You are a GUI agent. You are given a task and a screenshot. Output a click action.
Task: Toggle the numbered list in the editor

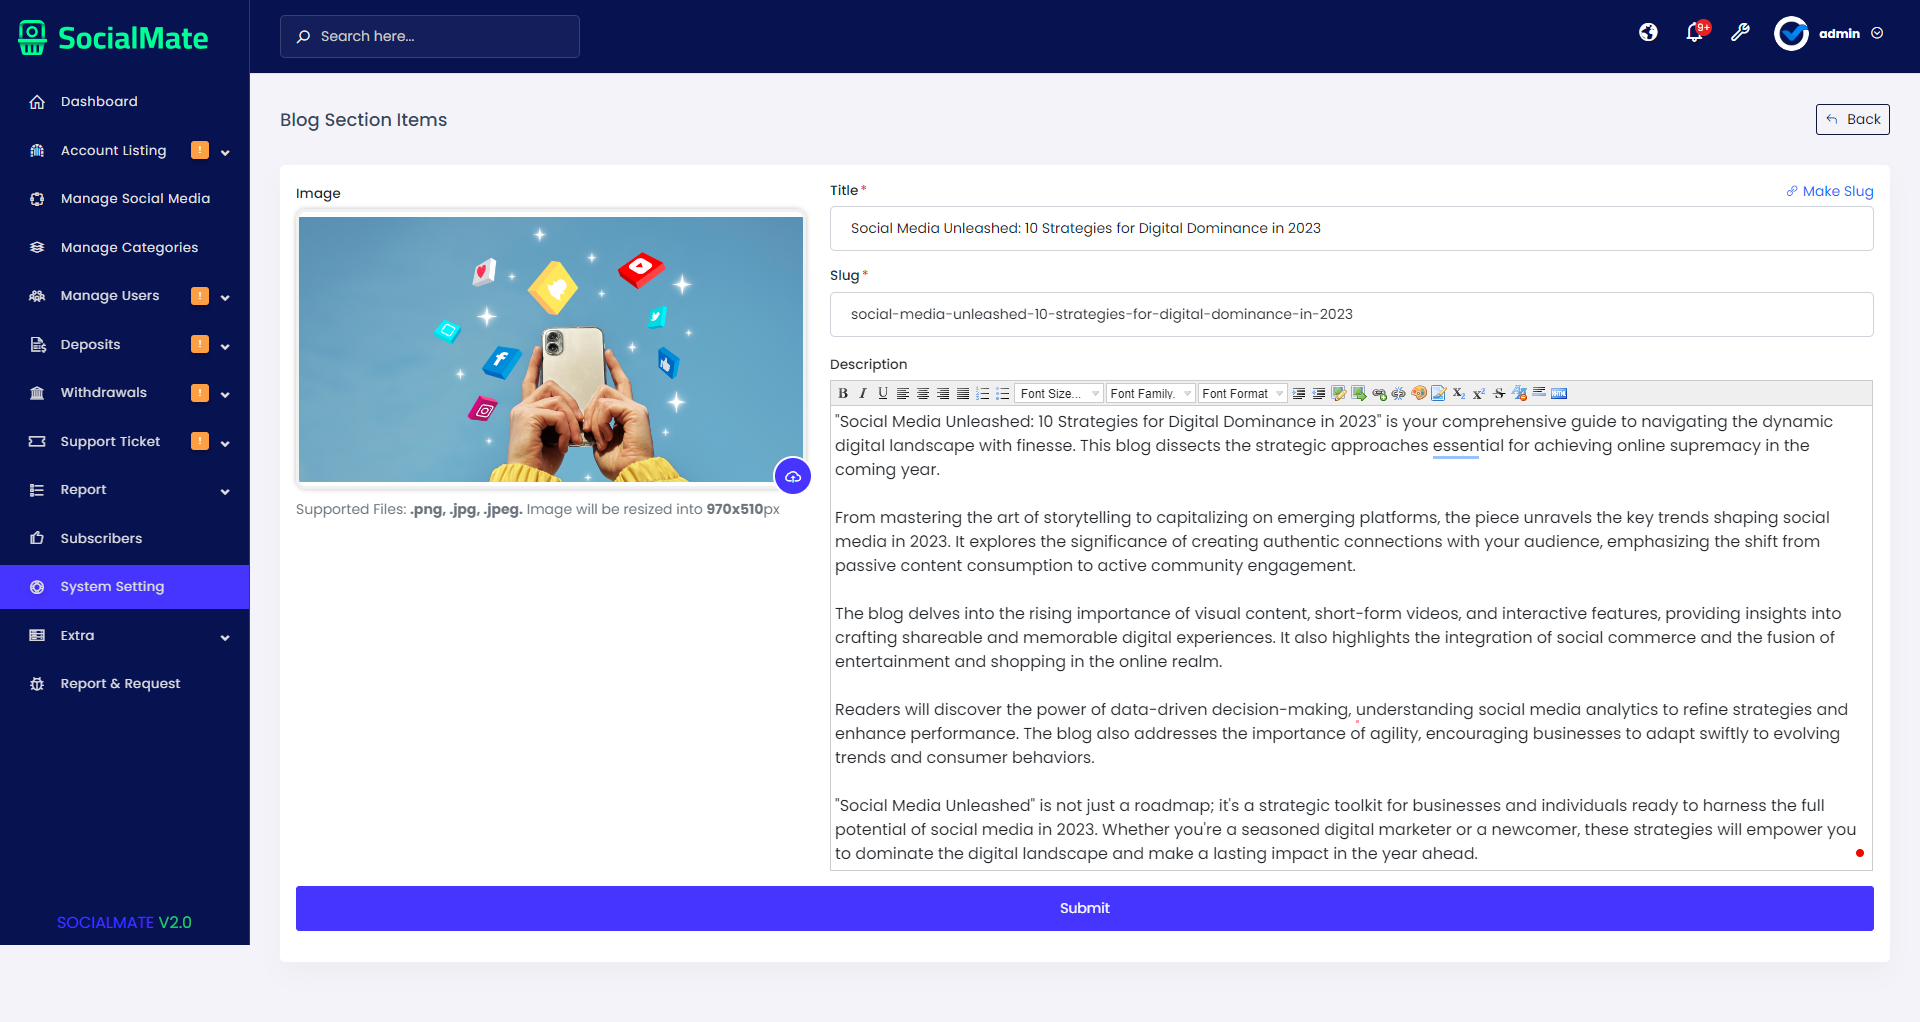pyautogui.click(x=983, y=393)
